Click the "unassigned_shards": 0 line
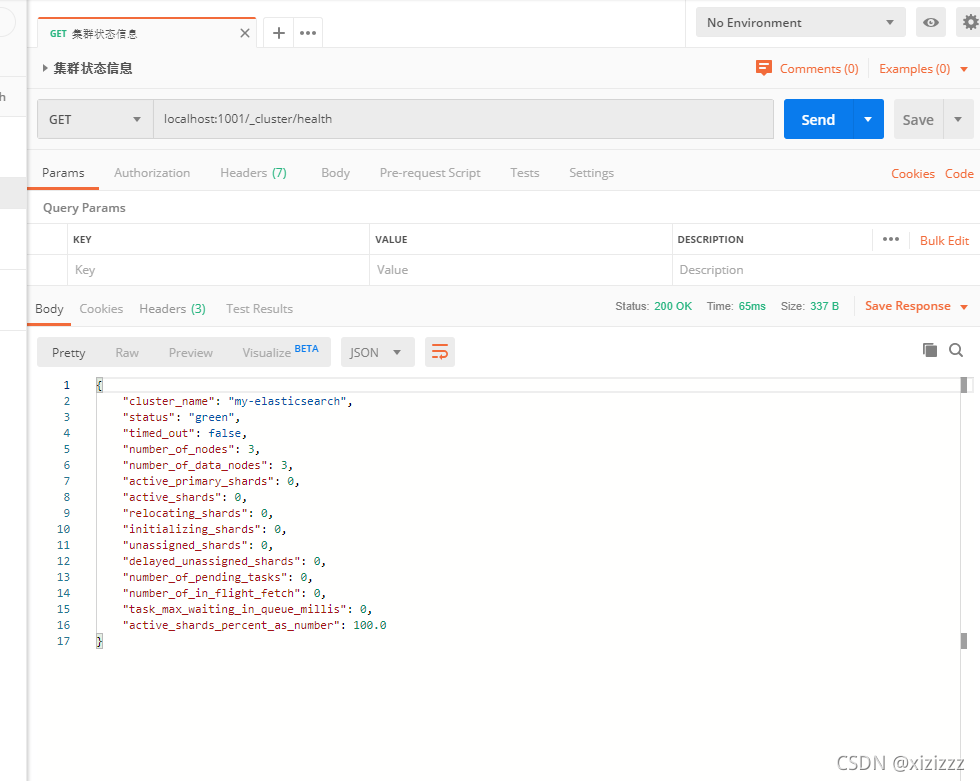Screen dimensions: 980x781 pos(198,545)
